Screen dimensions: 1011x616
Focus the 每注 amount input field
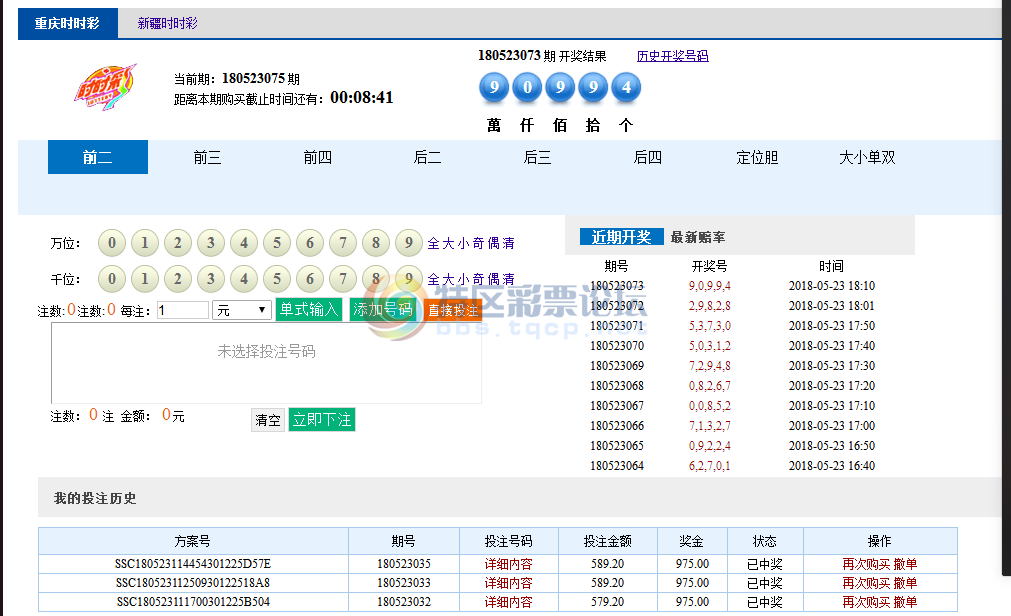(182, 310)
